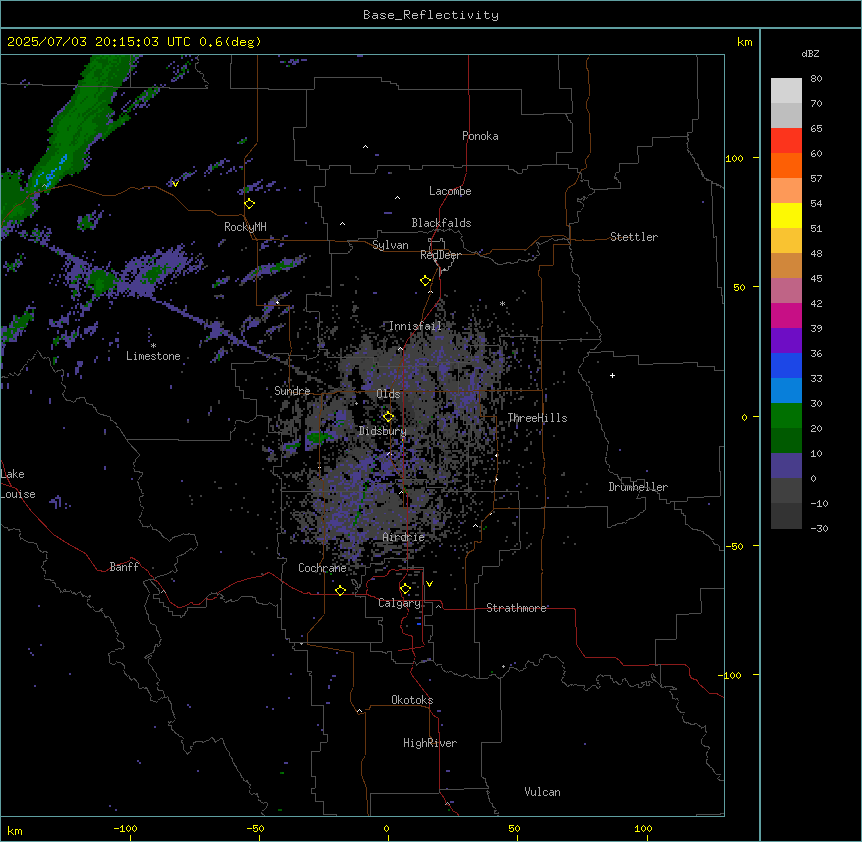Click the dBZ legend heading
862x842 pixels.
pos(810,53)
